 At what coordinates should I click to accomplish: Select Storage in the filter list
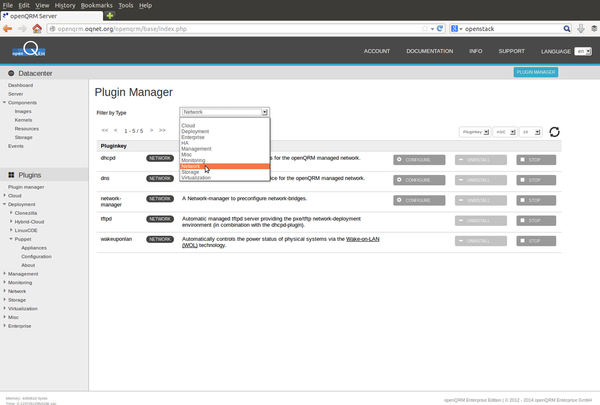click(225, 172)
